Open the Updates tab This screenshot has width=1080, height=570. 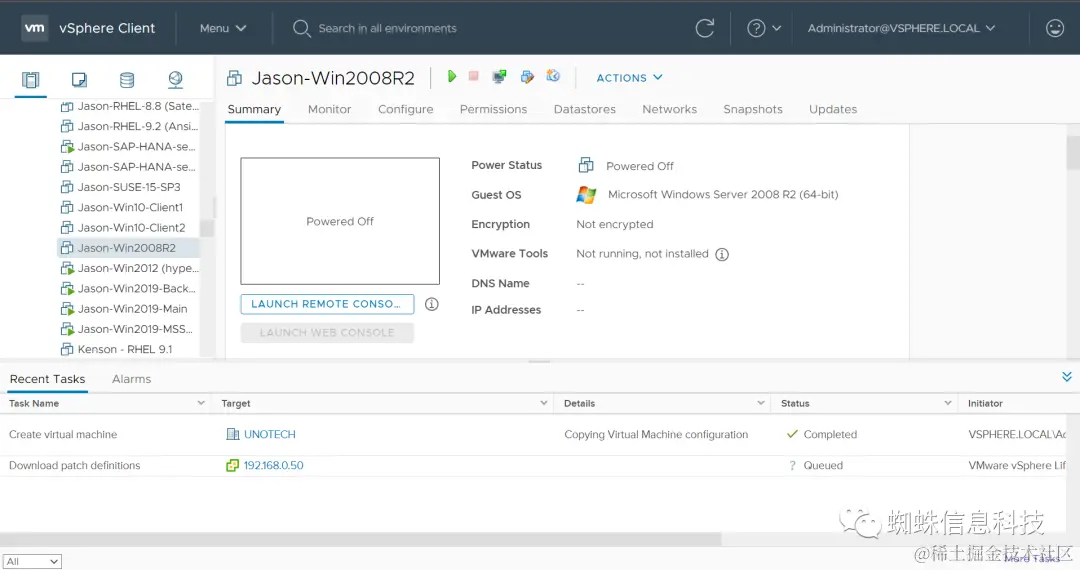833,109
